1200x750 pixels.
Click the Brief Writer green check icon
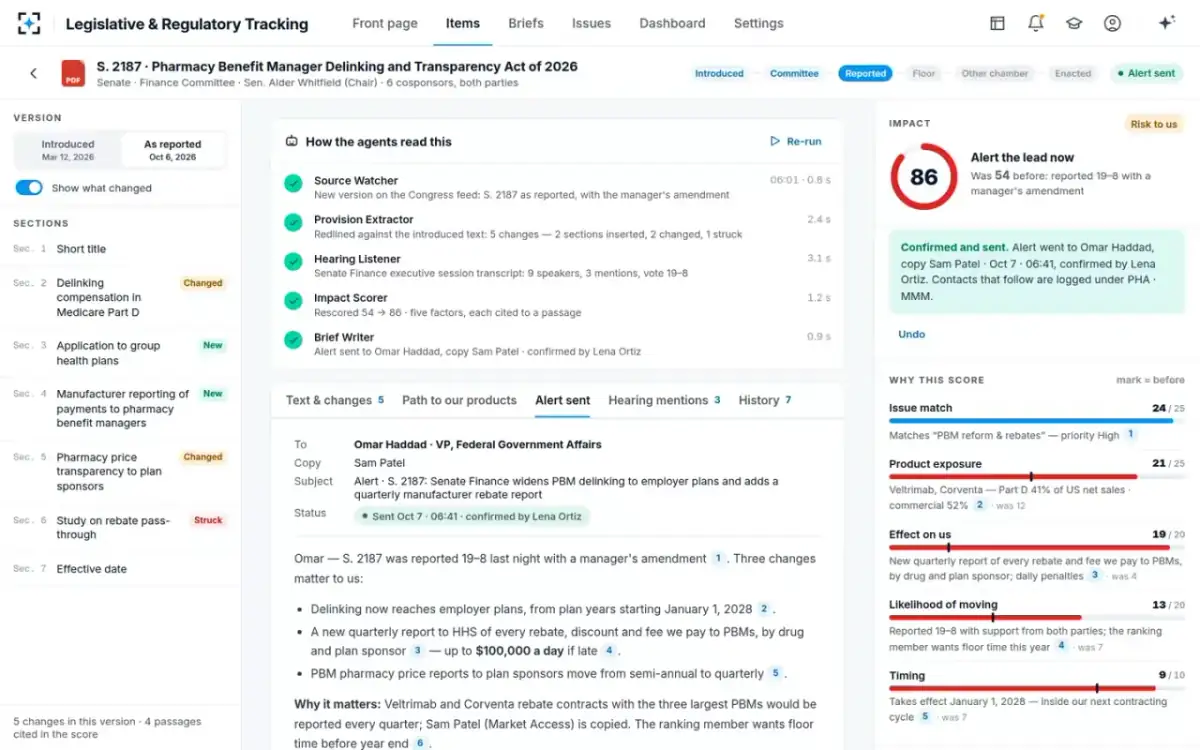pyautogui.click(x=293, y=340)
